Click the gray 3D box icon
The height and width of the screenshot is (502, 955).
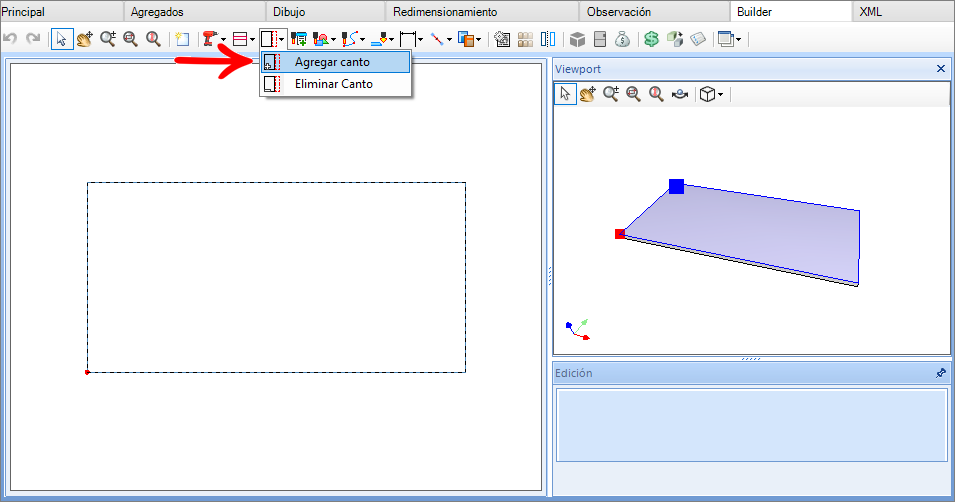click(x=577, y=40)
